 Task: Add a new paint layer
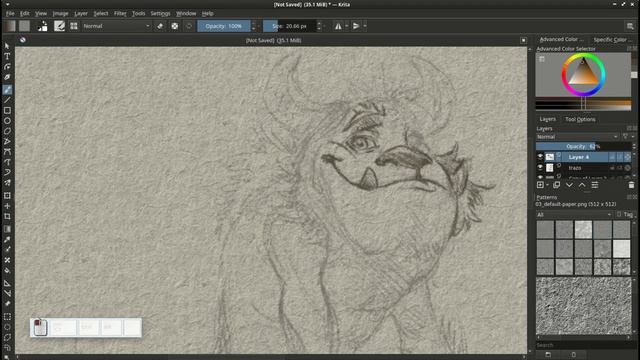point(540,185)
